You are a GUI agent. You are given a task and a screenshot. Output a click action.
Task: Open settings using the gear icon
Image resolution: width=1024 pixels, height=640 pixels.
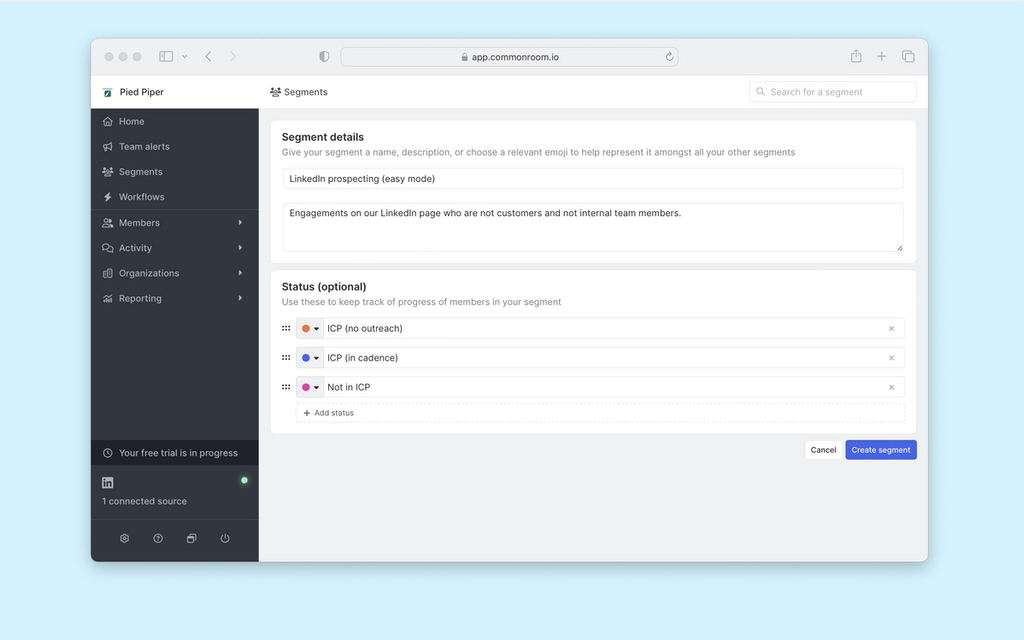tap(124, 538)
